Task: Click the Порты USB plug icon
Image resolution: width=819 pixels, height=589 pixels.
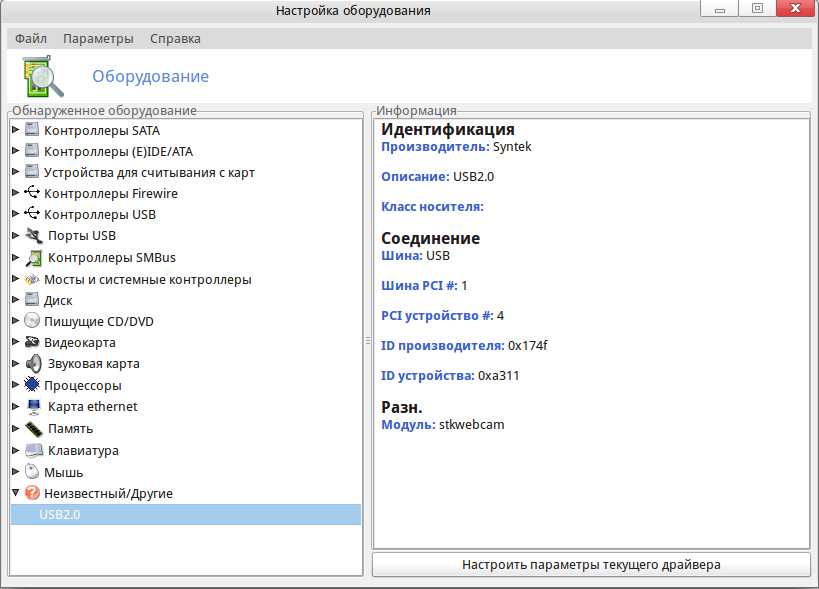Action: pyautogui.click(x=34, y=235)
